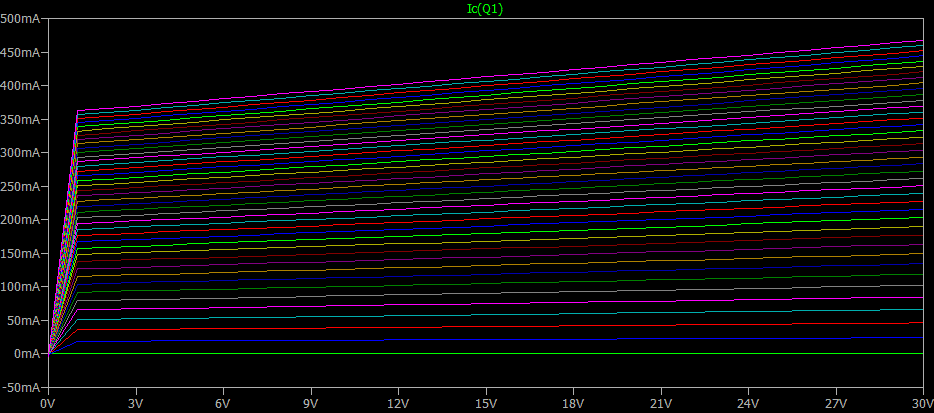Click the 200mA Y-axis label
This screenshot has width=934, height=413.
[20, 220]
